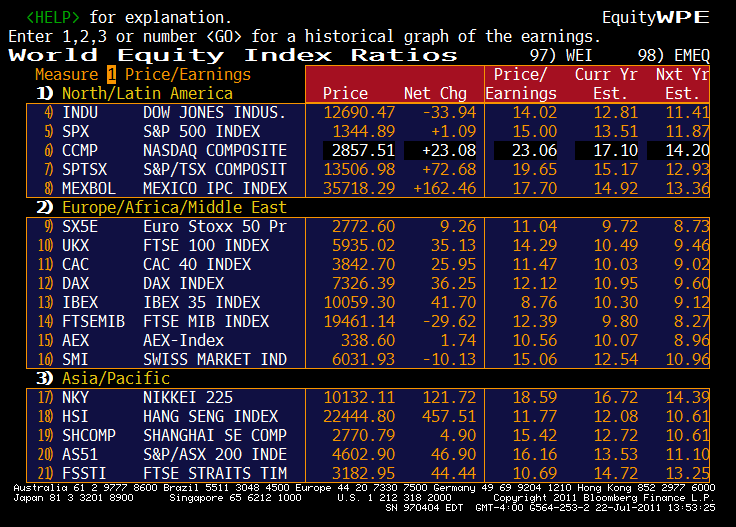
Task: Select section 2) Europe/Africa/Middle East
Action: (161, 207)
